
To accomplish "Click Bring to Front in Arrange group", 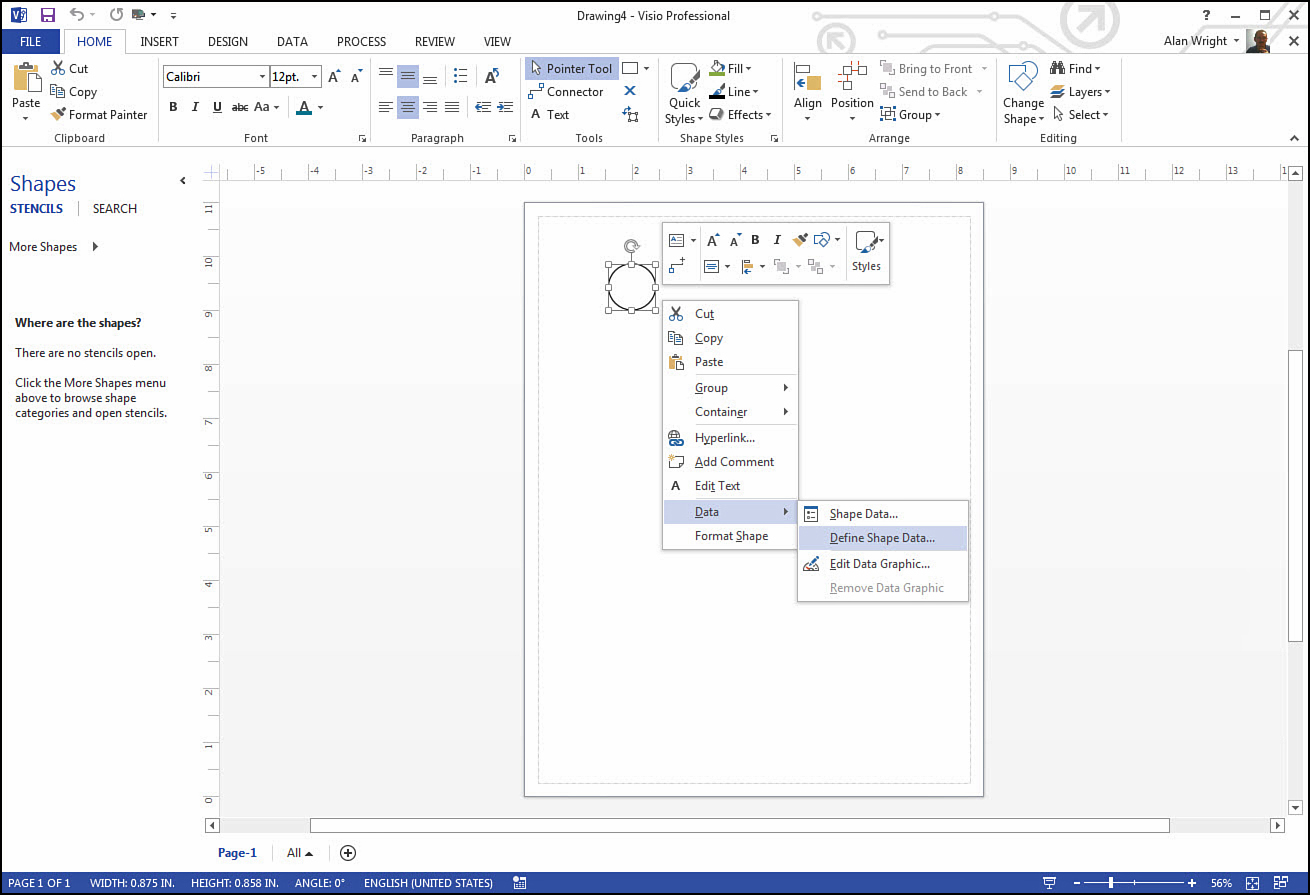I will coord(926,68).
